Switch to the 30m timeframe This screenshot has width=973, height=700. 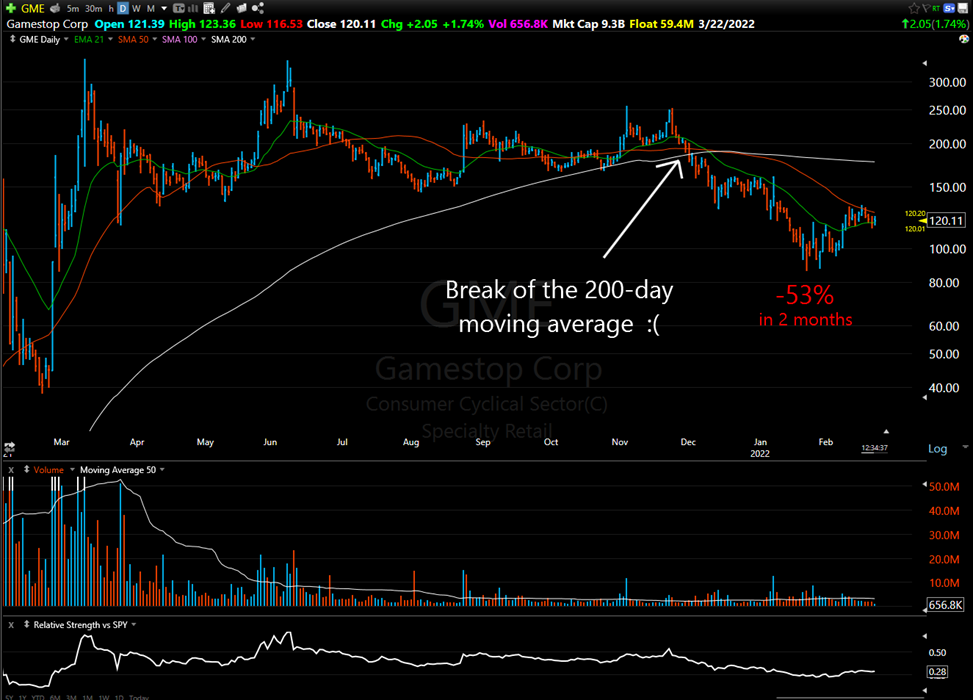pyautogui.click(x=94, y=9)
